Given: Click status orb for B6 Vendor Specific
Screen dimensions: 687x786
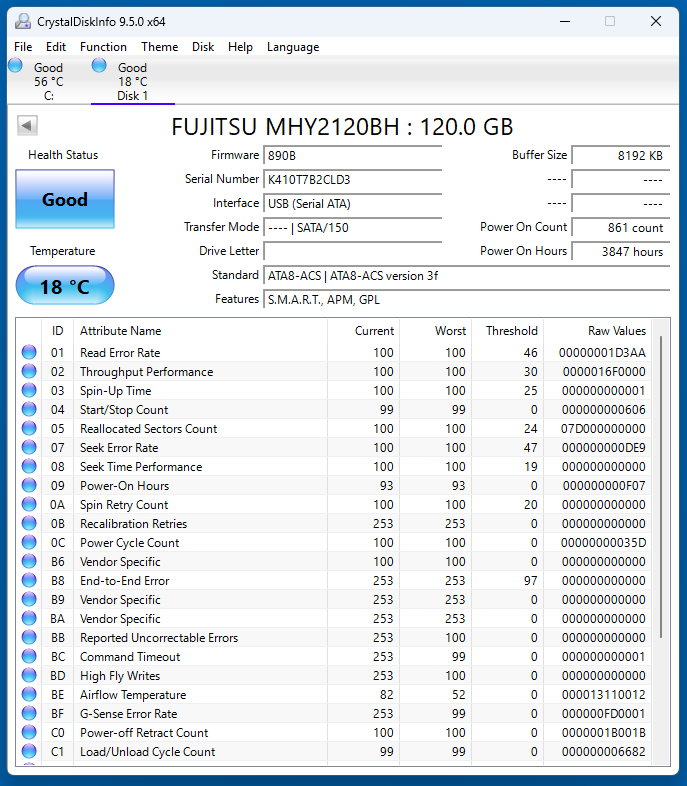Looking at the screenshot, I should 29,561.
